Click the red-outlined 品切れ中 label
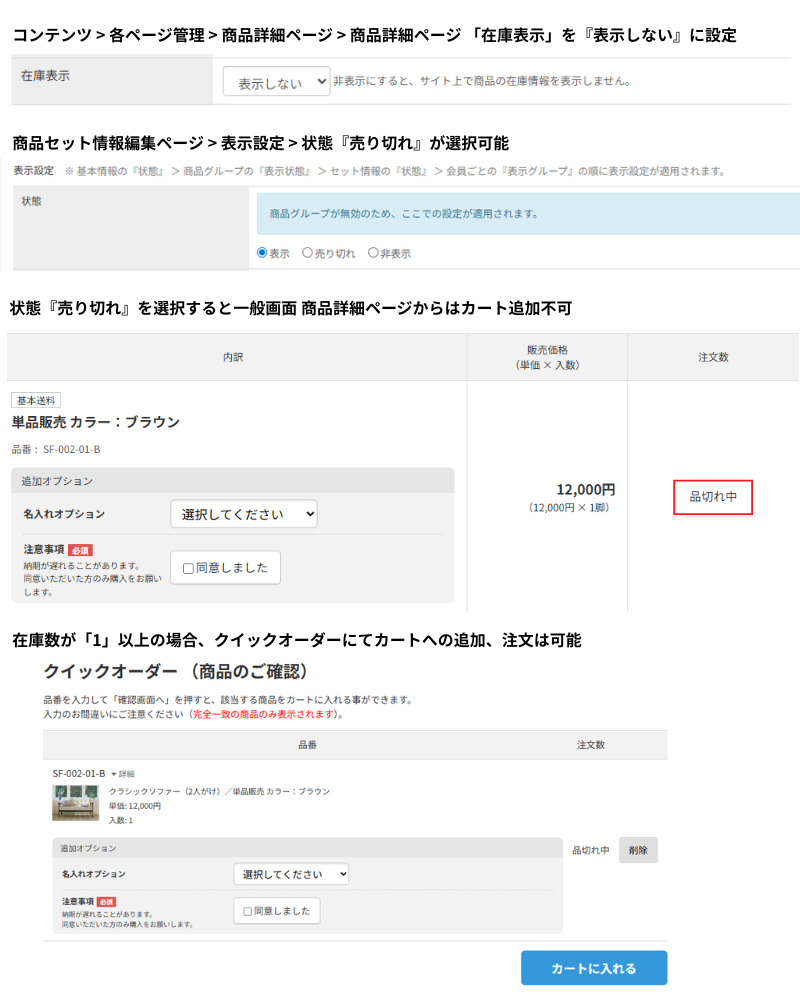The height and width of the screenshot is (1000, 800). pos(713,496)
